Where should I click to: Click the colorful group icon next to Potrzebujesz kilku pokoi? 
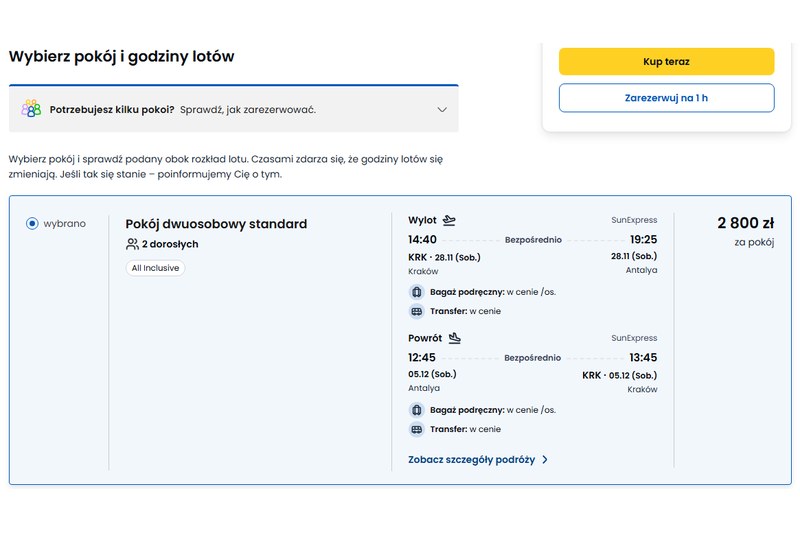coord(31,109)
